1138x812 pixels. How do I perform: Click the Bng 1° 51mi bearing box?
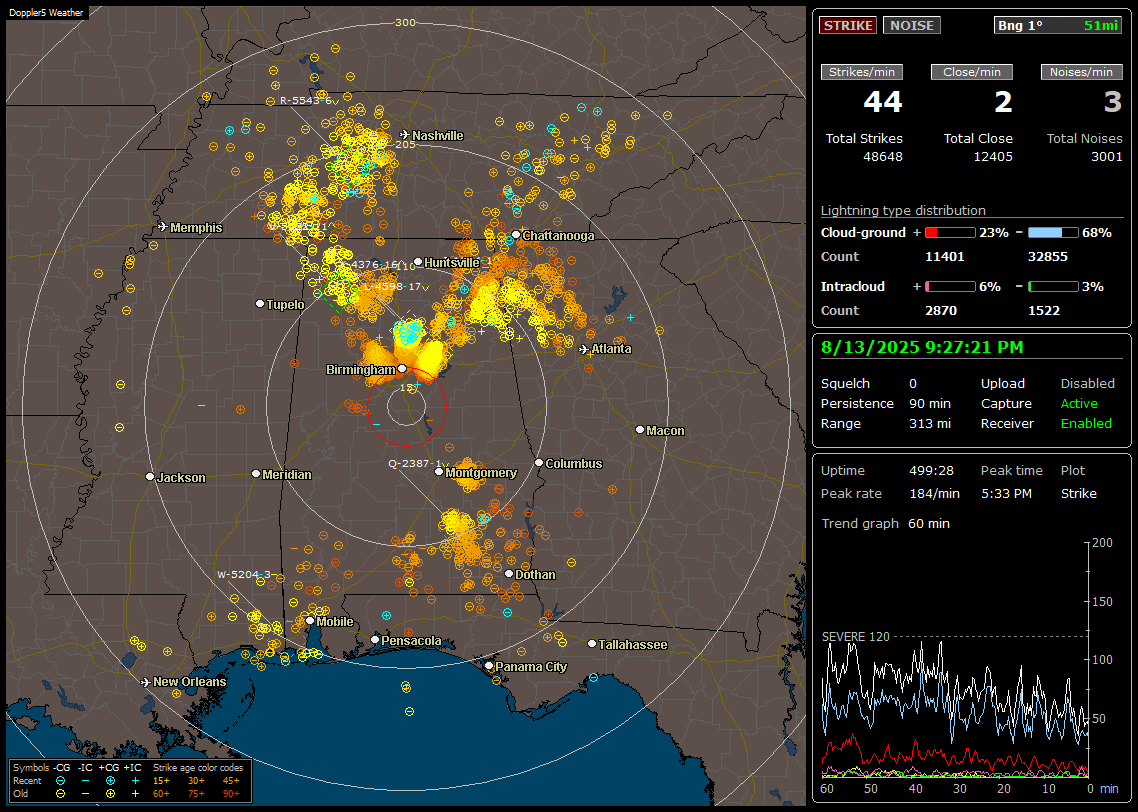pyautogui.click(x=1058, y=25)
